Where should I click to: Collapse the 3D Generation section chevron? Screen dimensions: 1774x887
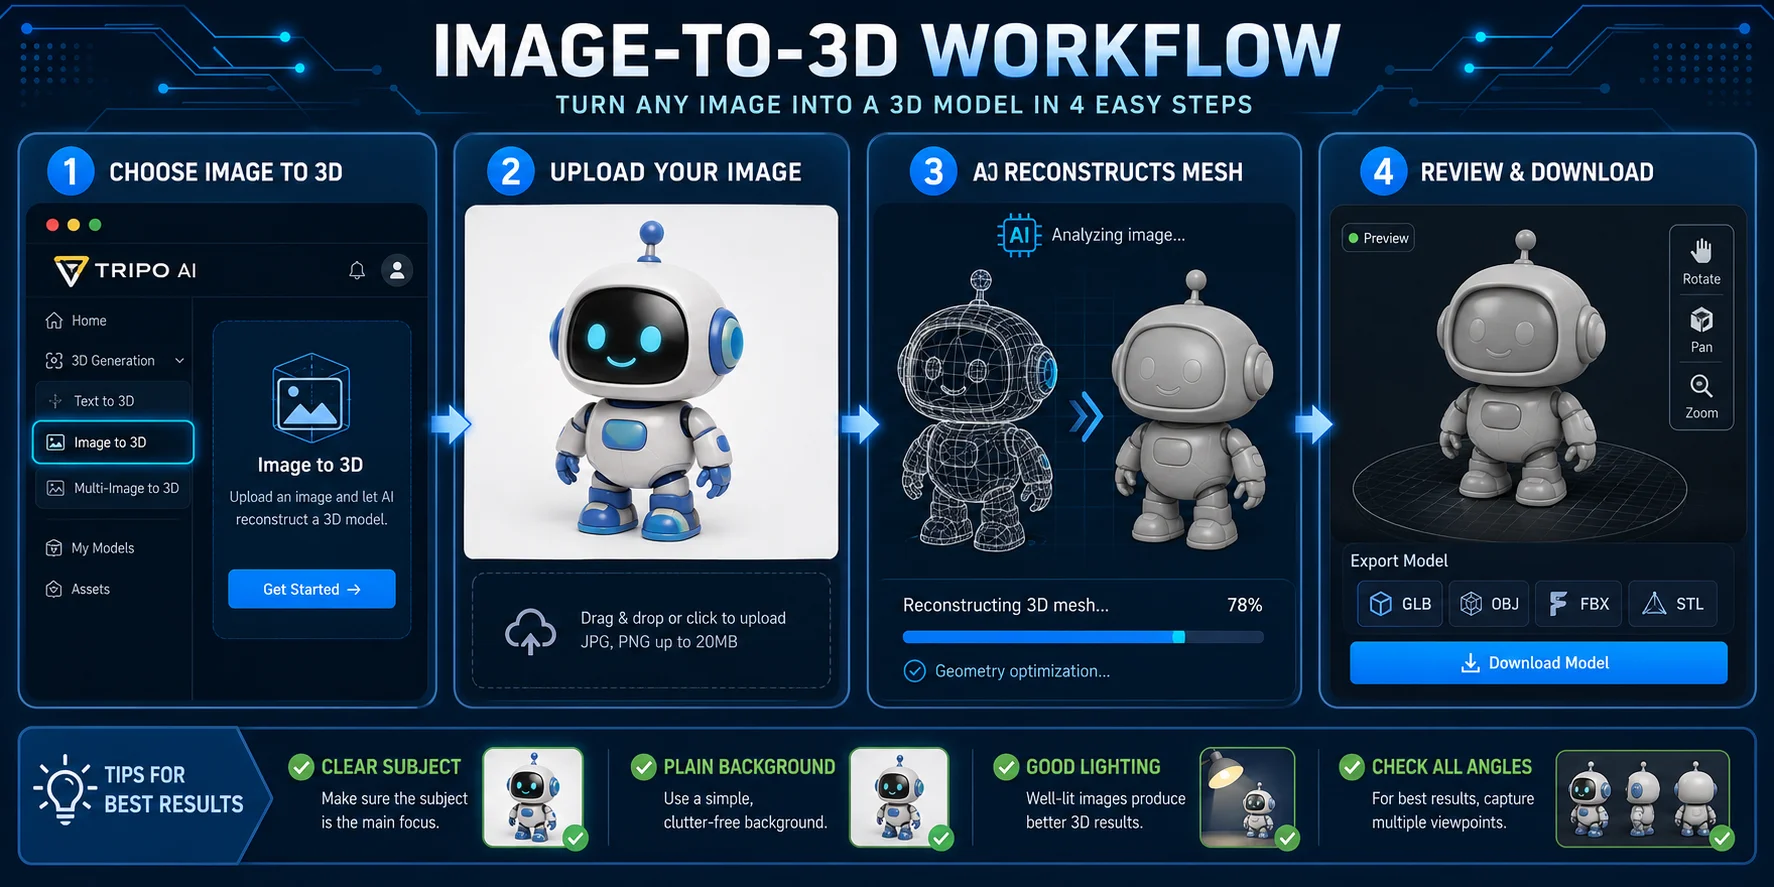tap(180, 361)
